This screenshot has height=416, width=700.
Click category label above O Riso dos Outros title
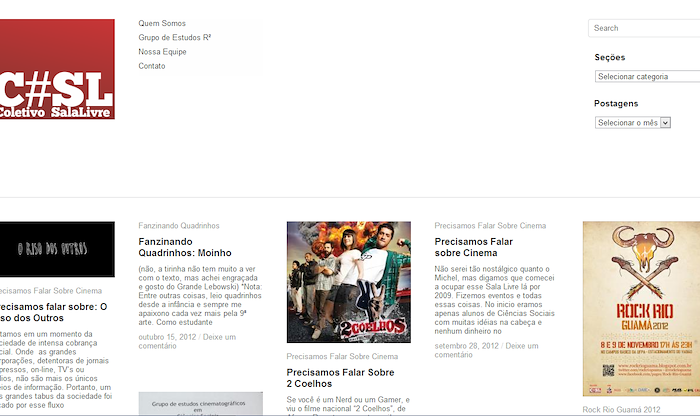[50, 291]
